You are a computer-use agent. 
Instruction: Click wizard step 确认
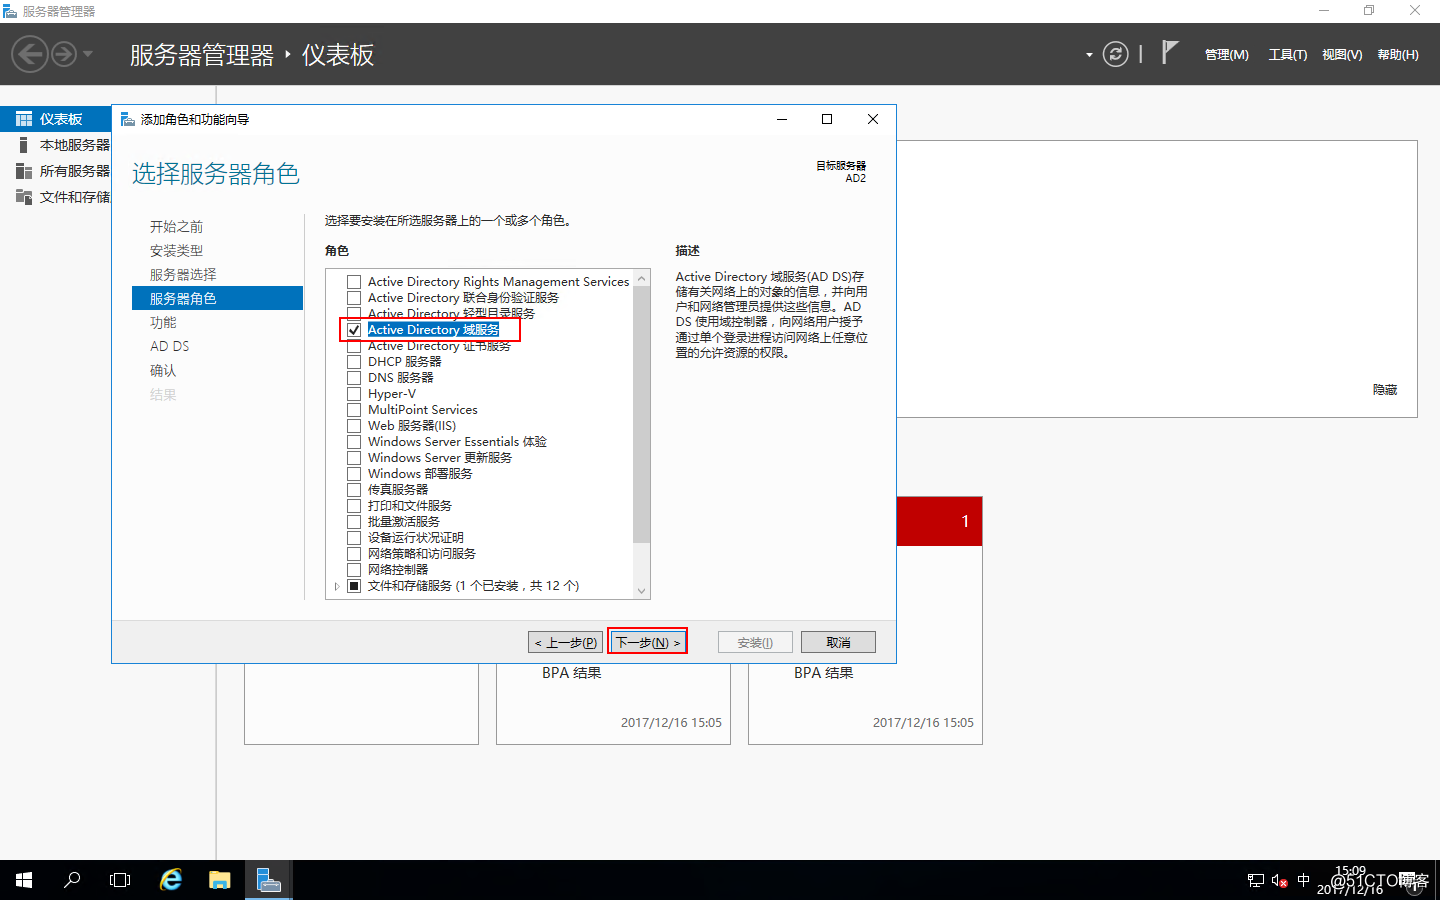click(163, 371)
